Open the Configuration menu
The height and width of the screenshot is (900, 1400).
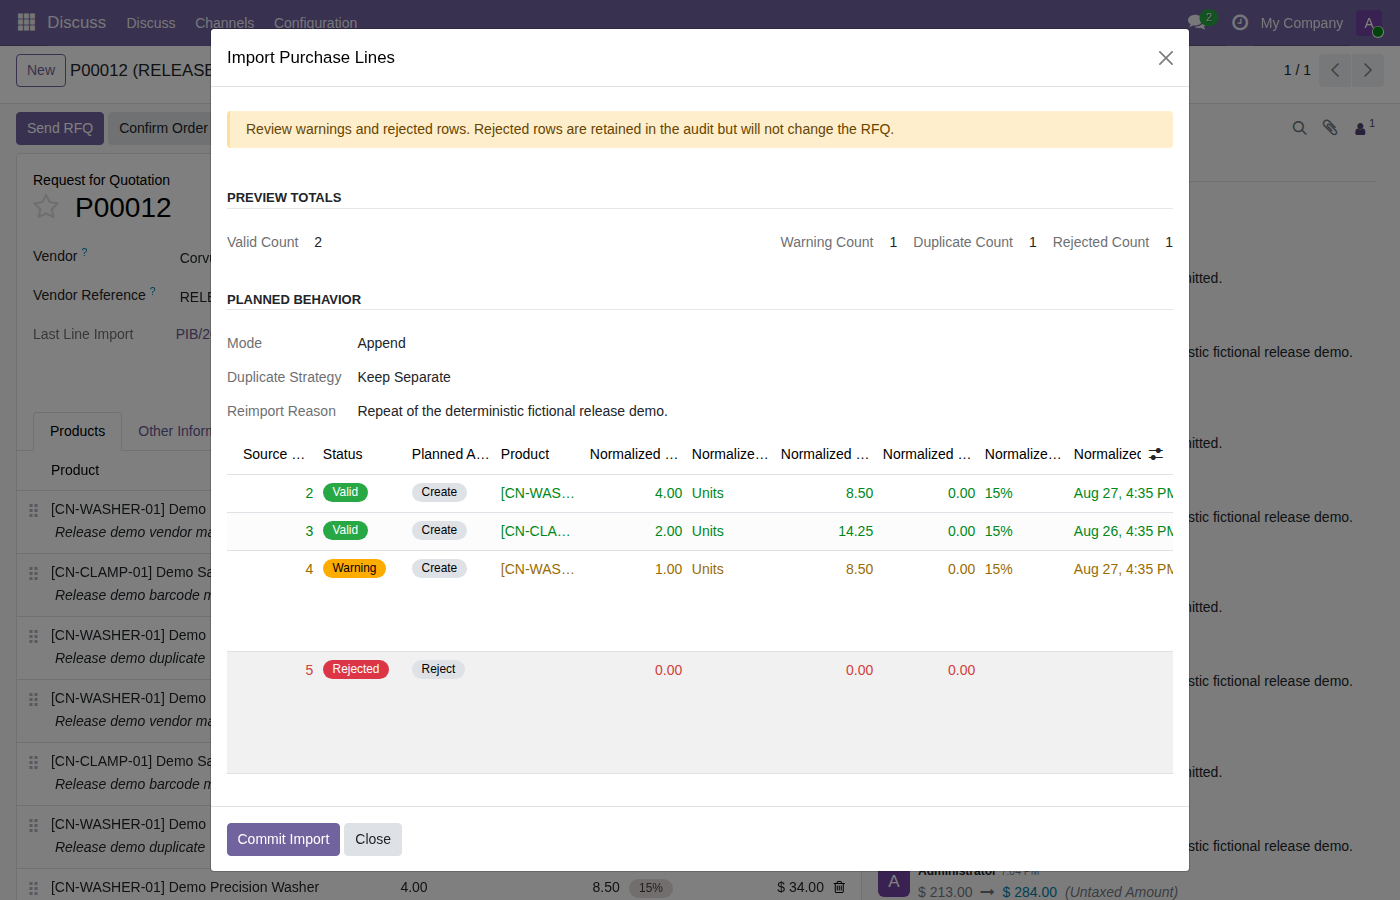[x=315, y=23]
